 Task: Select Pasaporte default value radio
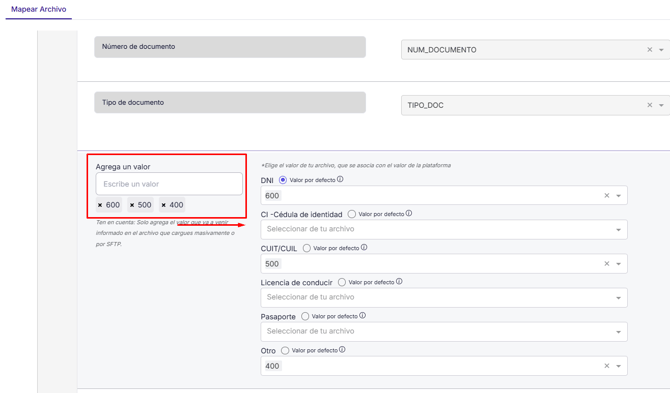point(305,316)
